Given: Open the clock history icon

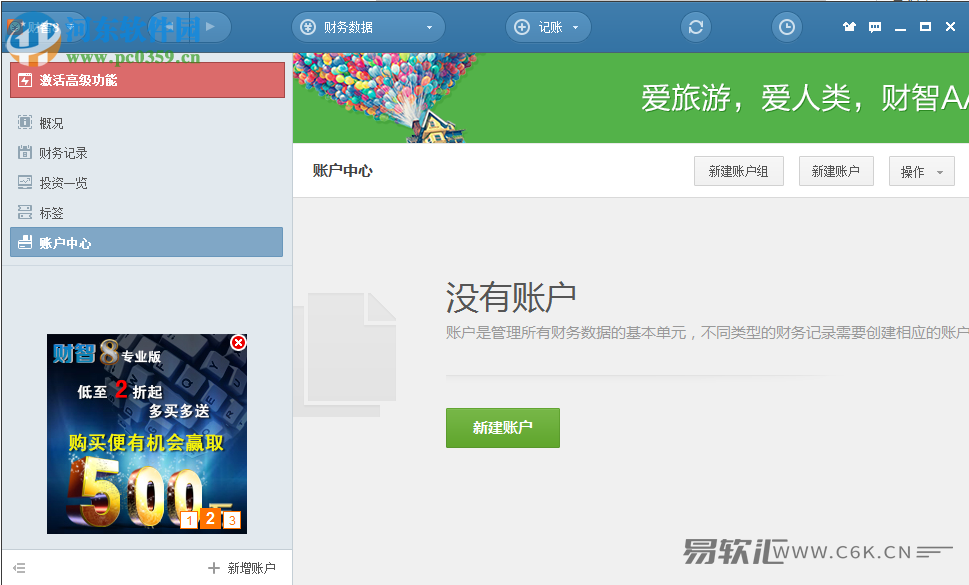Looking at the screenshot, I should (787, 27).
